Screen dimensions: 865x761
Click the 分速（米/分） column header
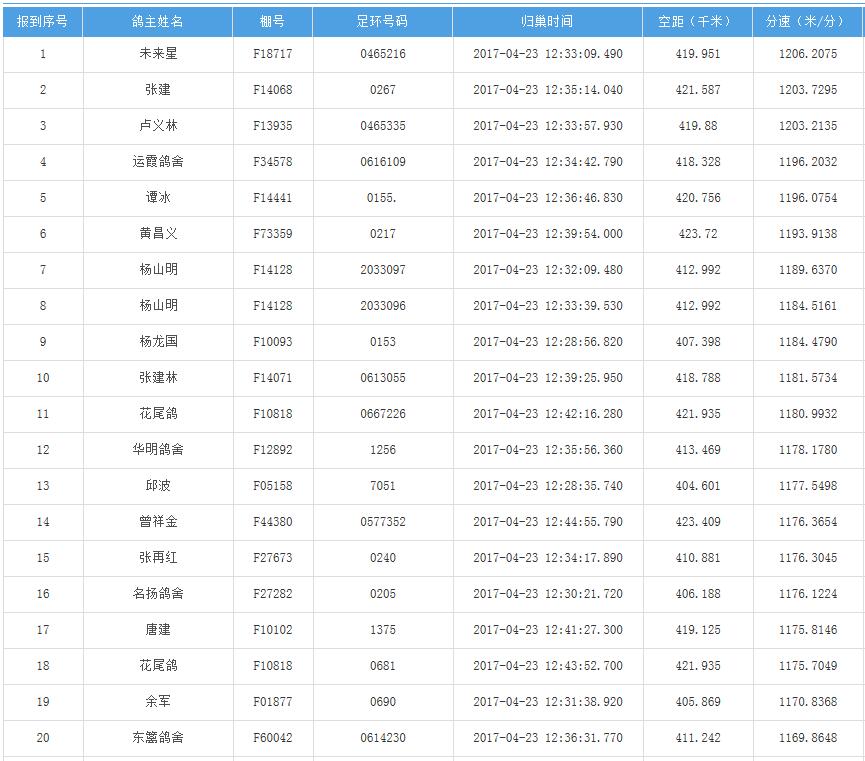coord(808,21)
